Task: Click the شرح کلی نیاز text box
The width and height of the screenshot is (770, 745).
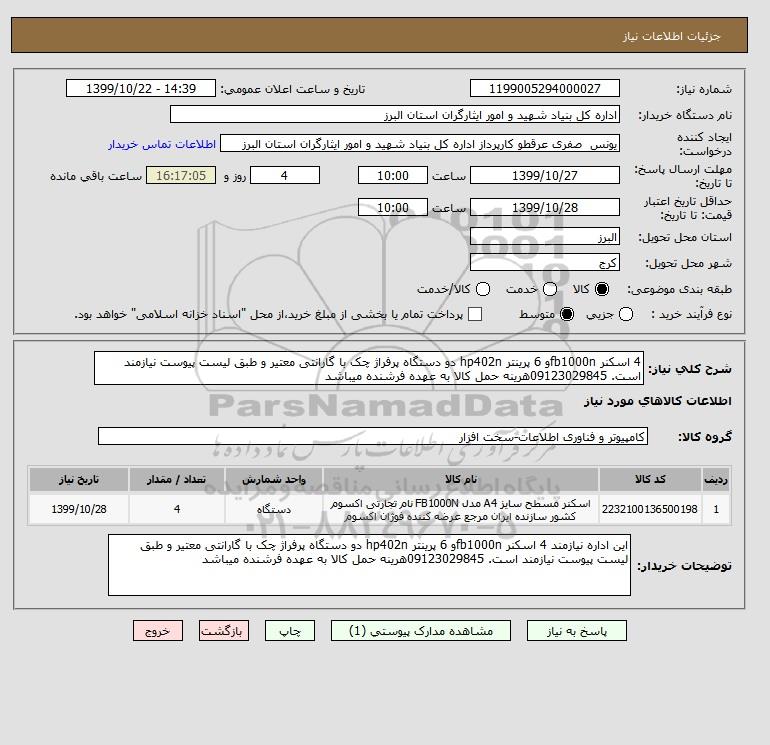Action: [x=369, y=368]
